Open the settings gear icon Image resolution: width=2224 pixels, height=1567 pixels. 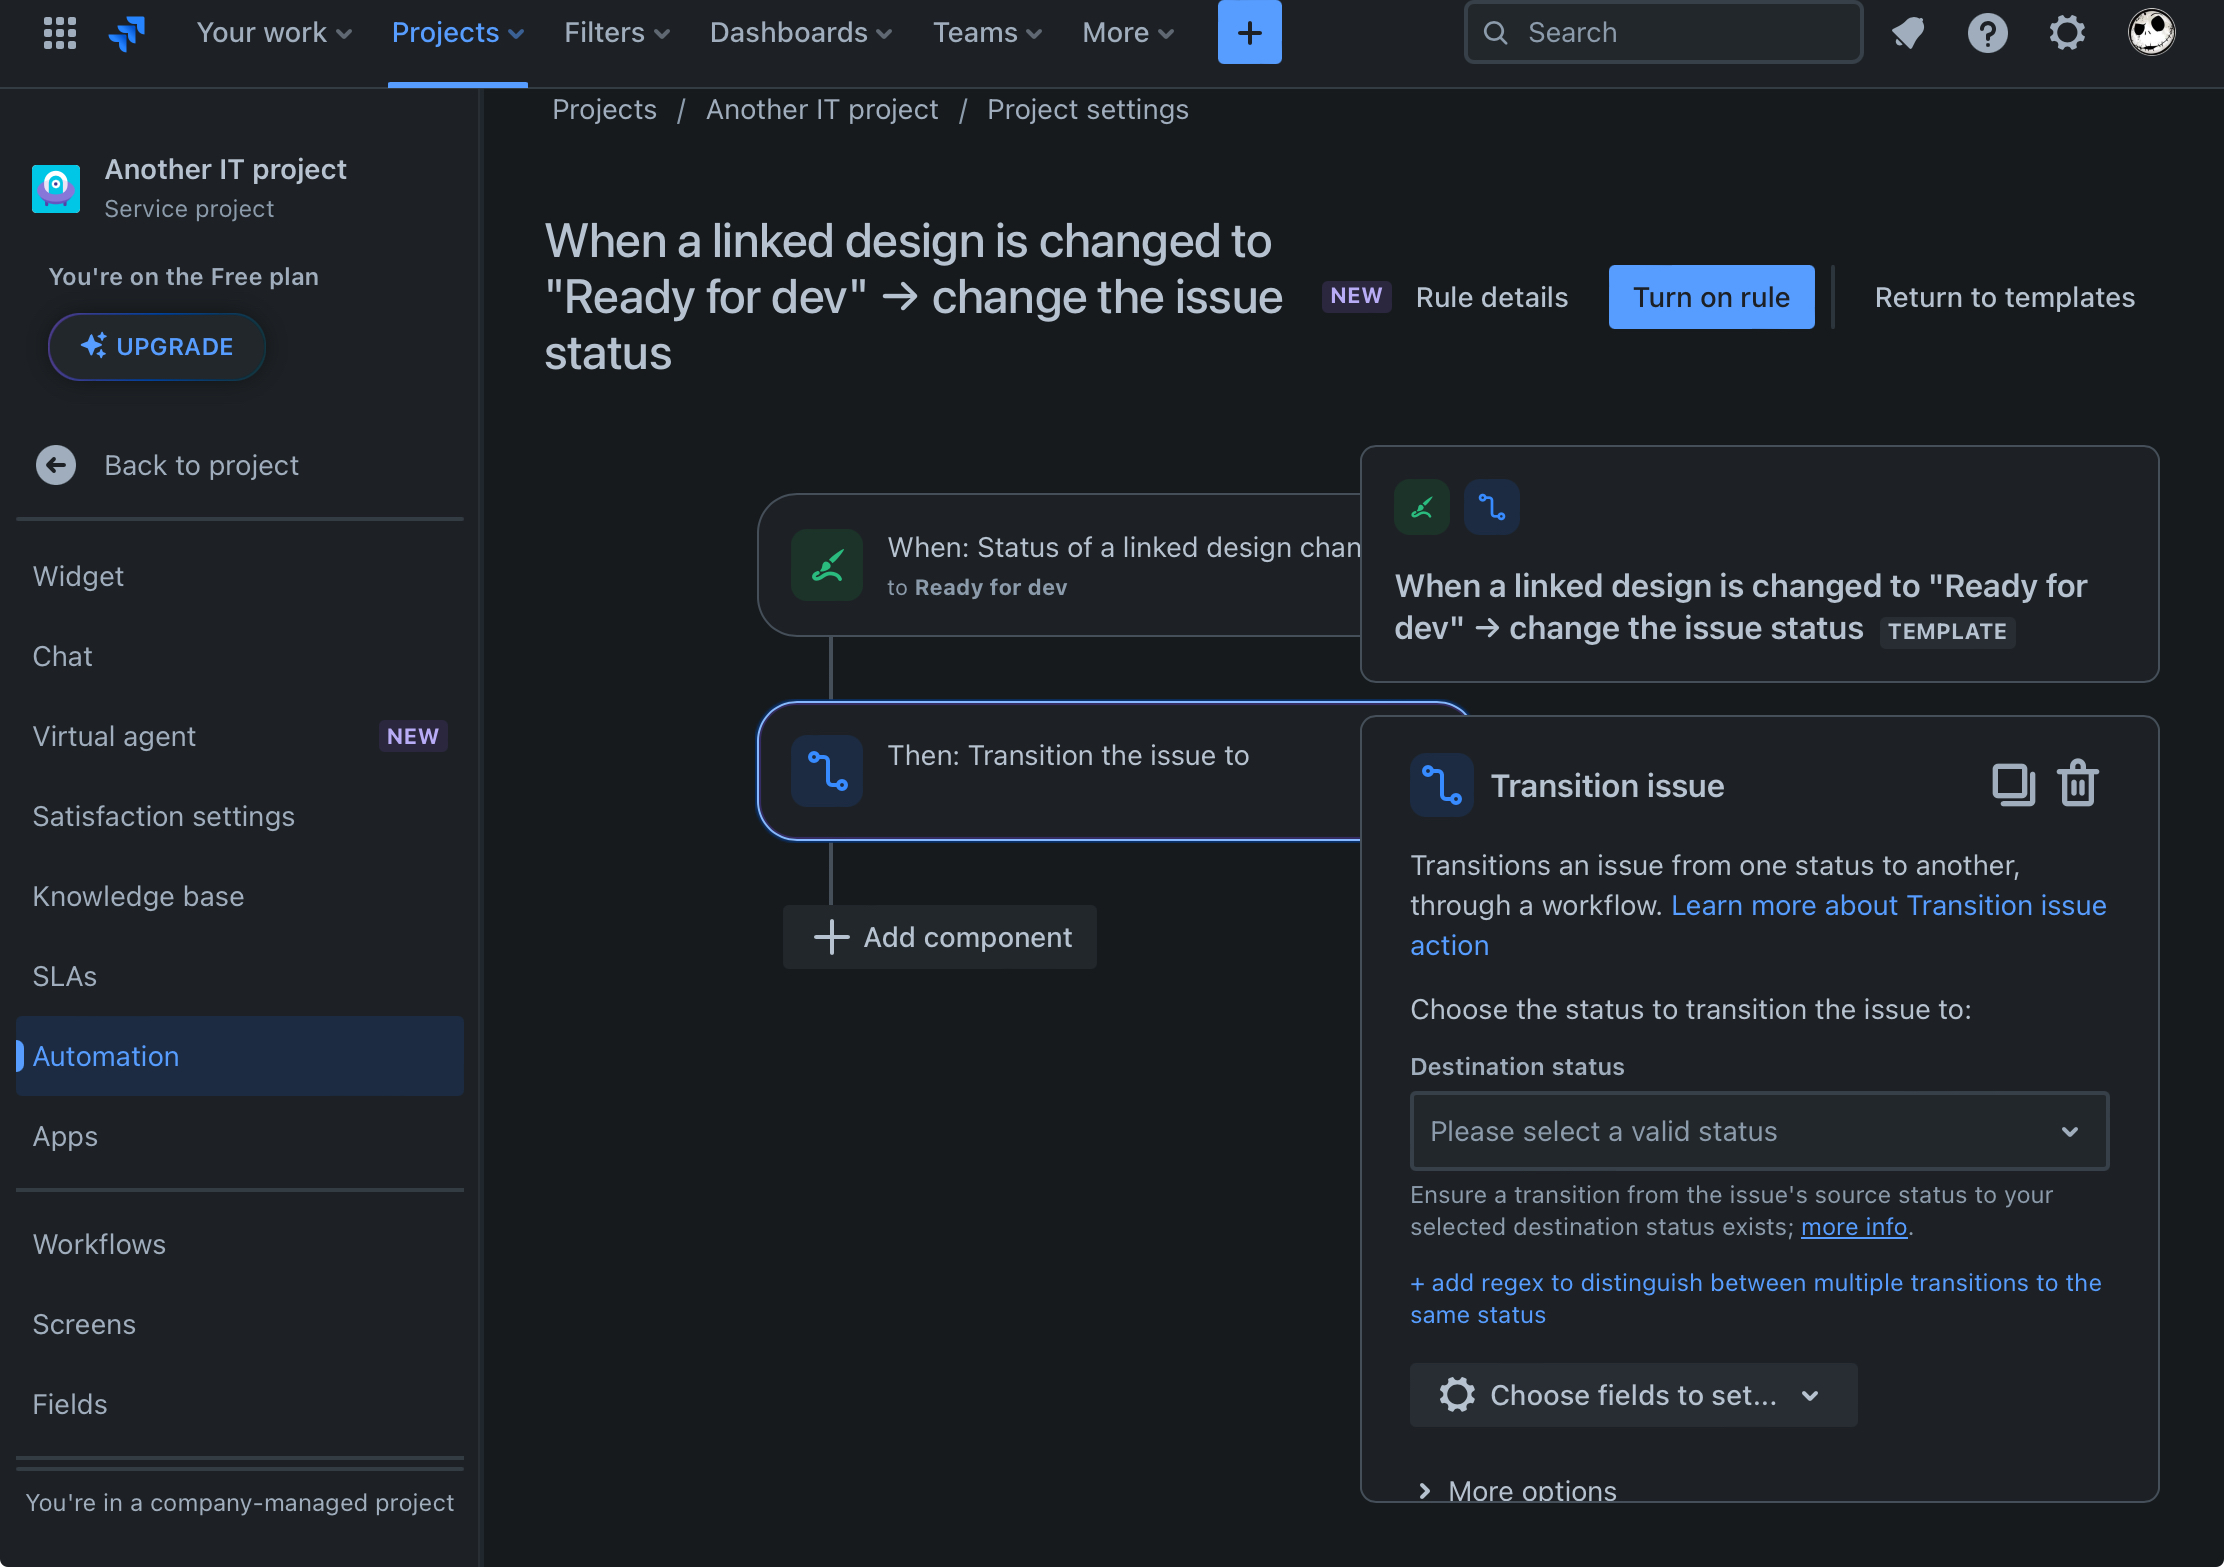coord(2066,32)
